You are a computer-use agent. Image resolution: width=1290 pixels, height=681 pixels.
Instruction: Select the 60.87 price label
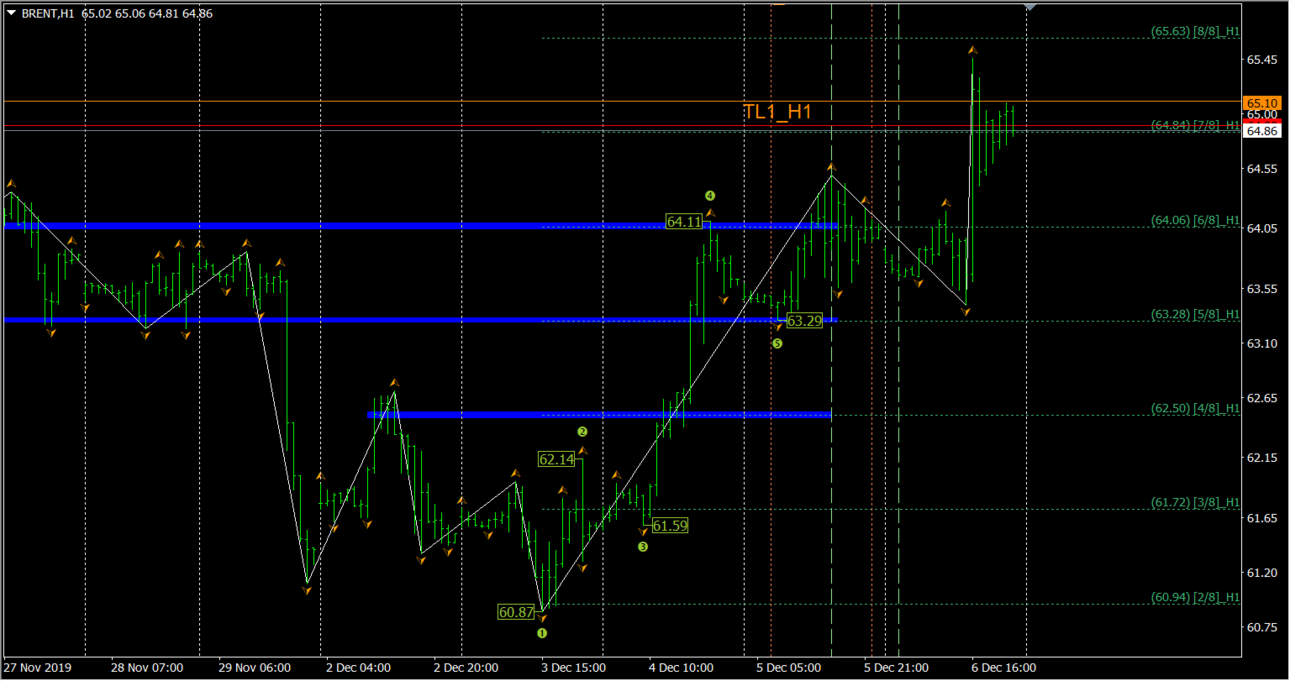pos(516,612)
